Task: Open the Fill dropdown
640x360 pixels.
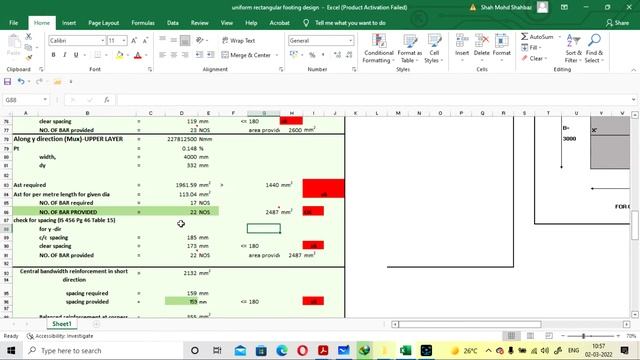Action: (531, 48)
